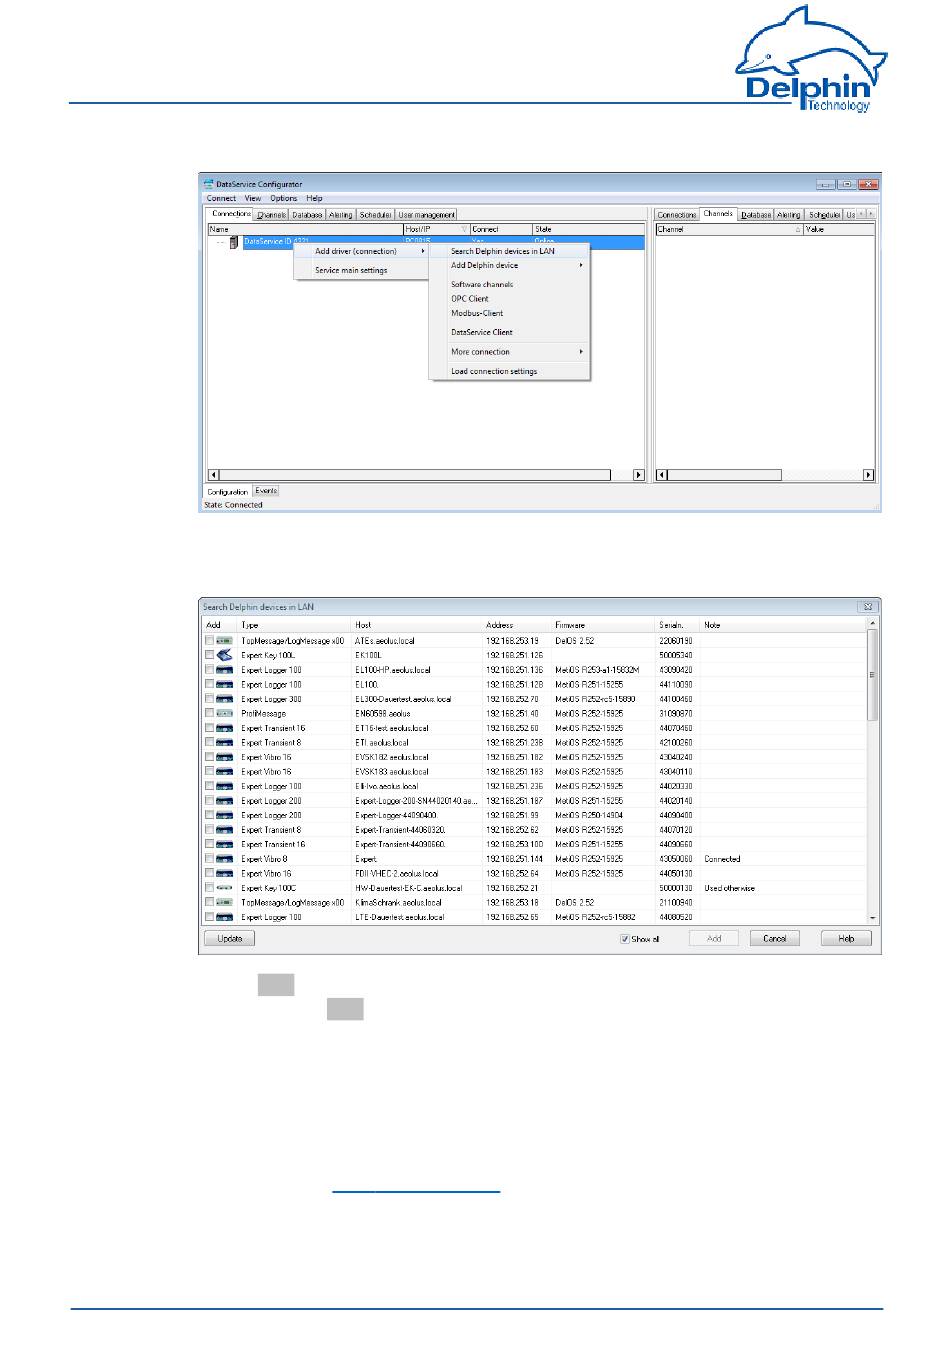Image resolution: width=950 pixels, height=1357 pixels.
Task: Select the checkbox for EN60598.aeolus
Action: tap(209, 713)
